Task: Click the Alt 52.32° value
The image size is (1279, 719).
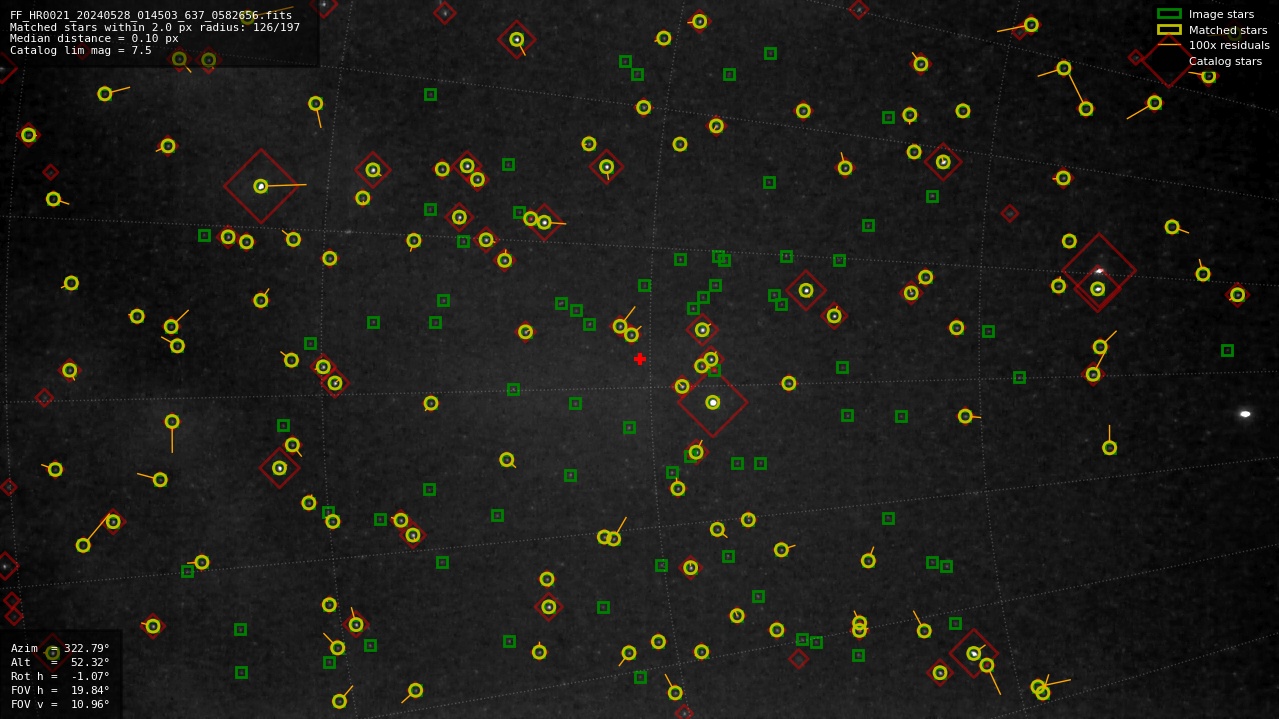Action: point(90,662)
